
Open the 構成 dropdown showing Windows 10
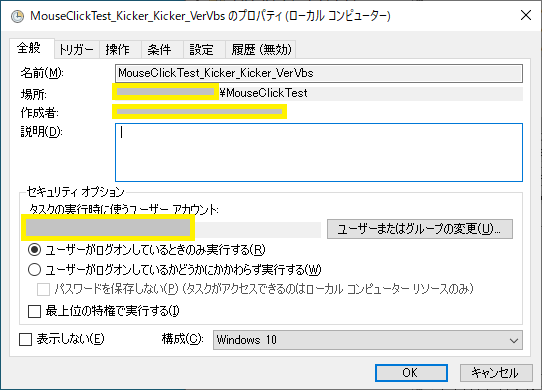tap(368, 340)
